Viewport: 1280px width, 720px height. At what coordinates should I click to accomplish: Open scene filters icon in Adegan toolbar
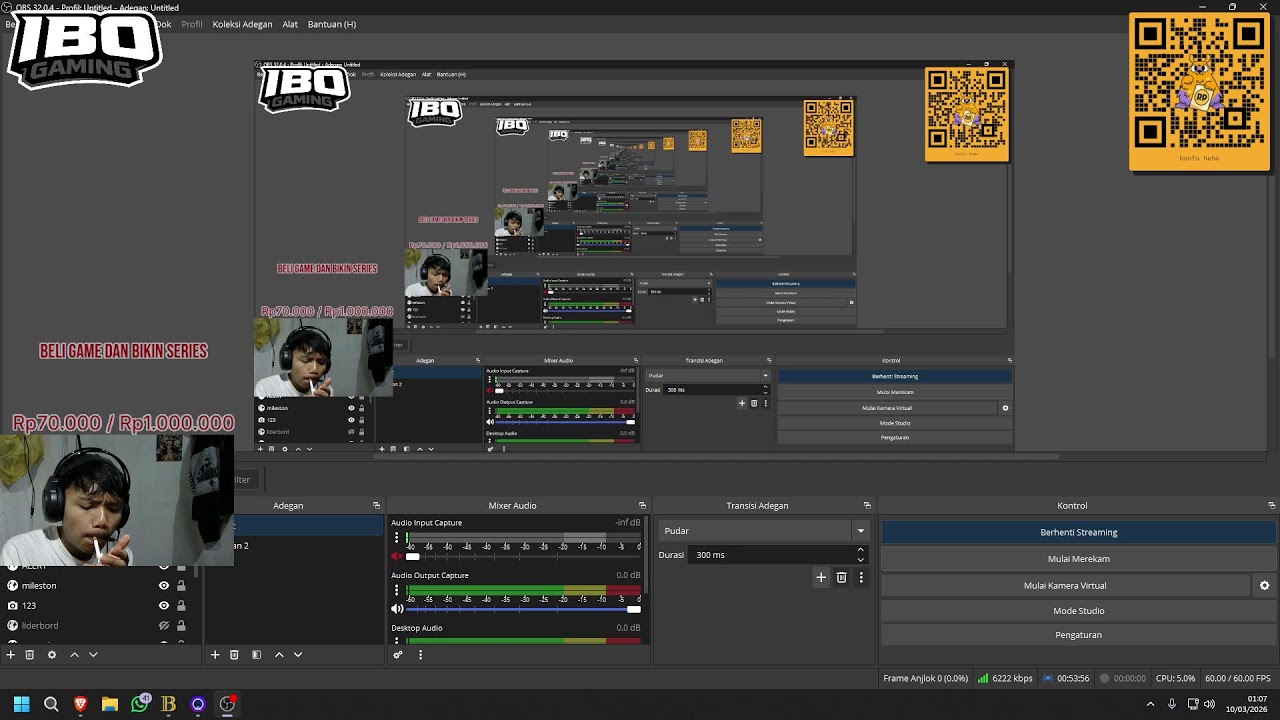(256, 654)
